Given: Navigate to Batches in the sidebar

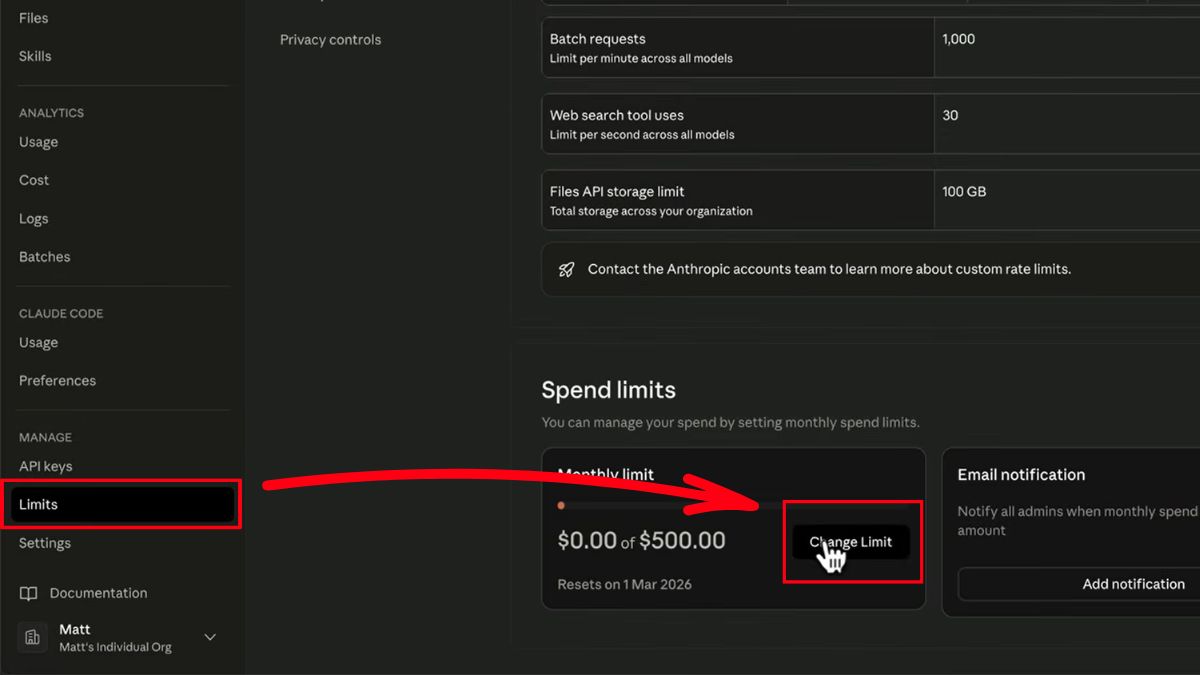Looking at the screenshot, I should click(x=44, y=257).
